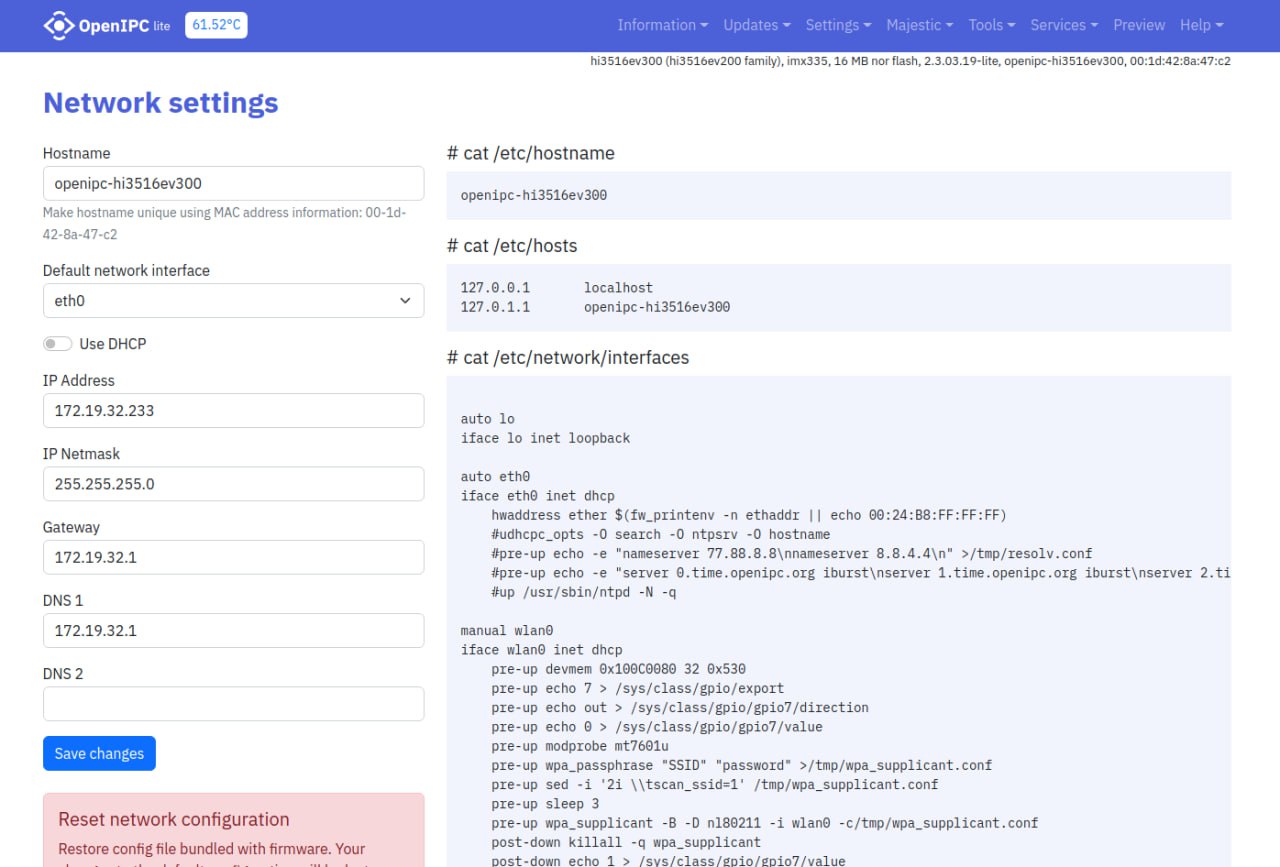Click the DNS 1 text field
The width and height of the screenshot is (1280, 867).
pos(233,631)
